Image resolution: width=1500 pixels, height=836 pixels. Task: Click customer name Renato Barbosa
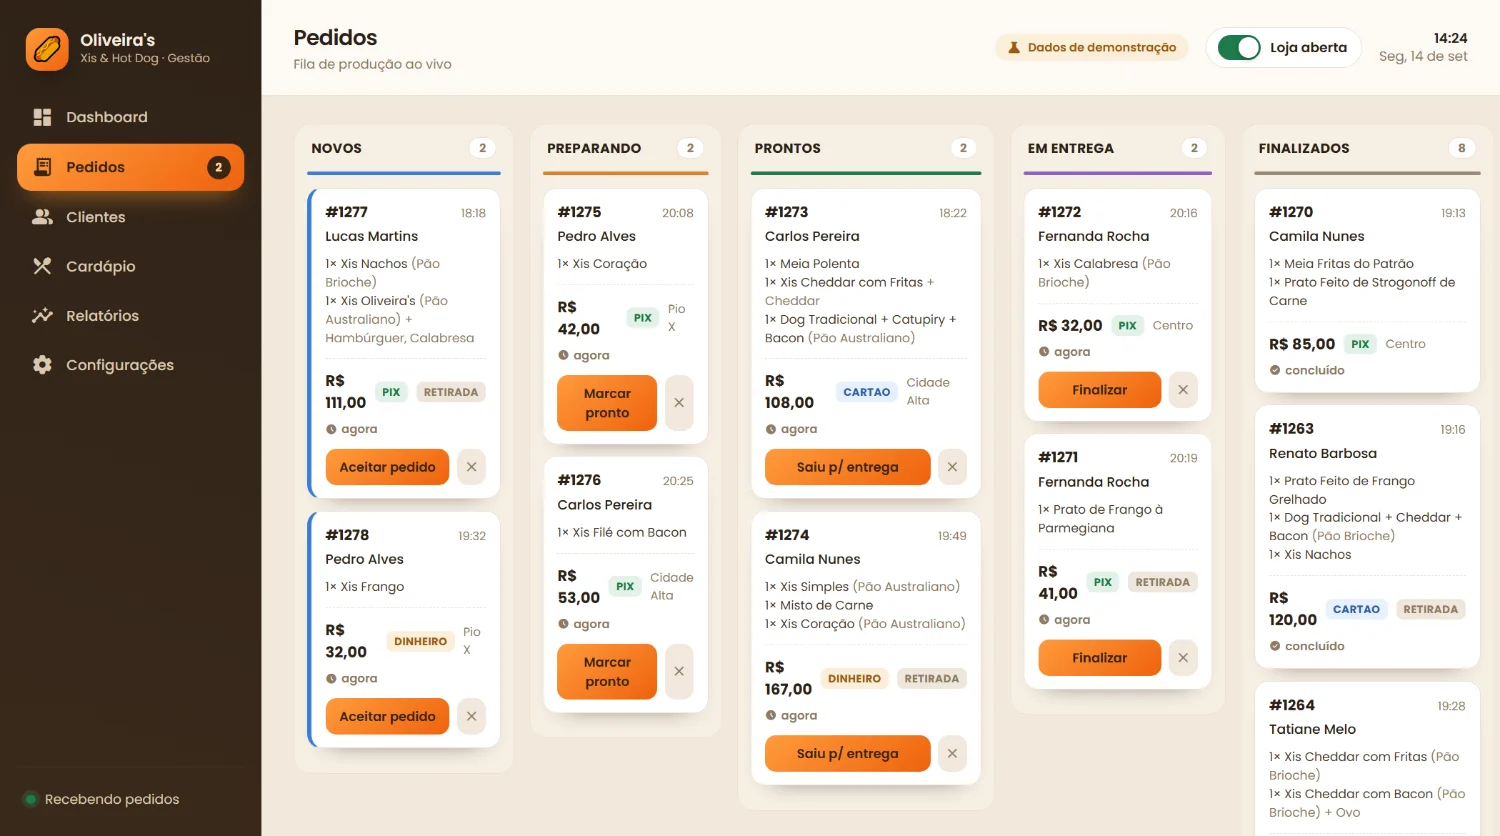(1323, 453)
